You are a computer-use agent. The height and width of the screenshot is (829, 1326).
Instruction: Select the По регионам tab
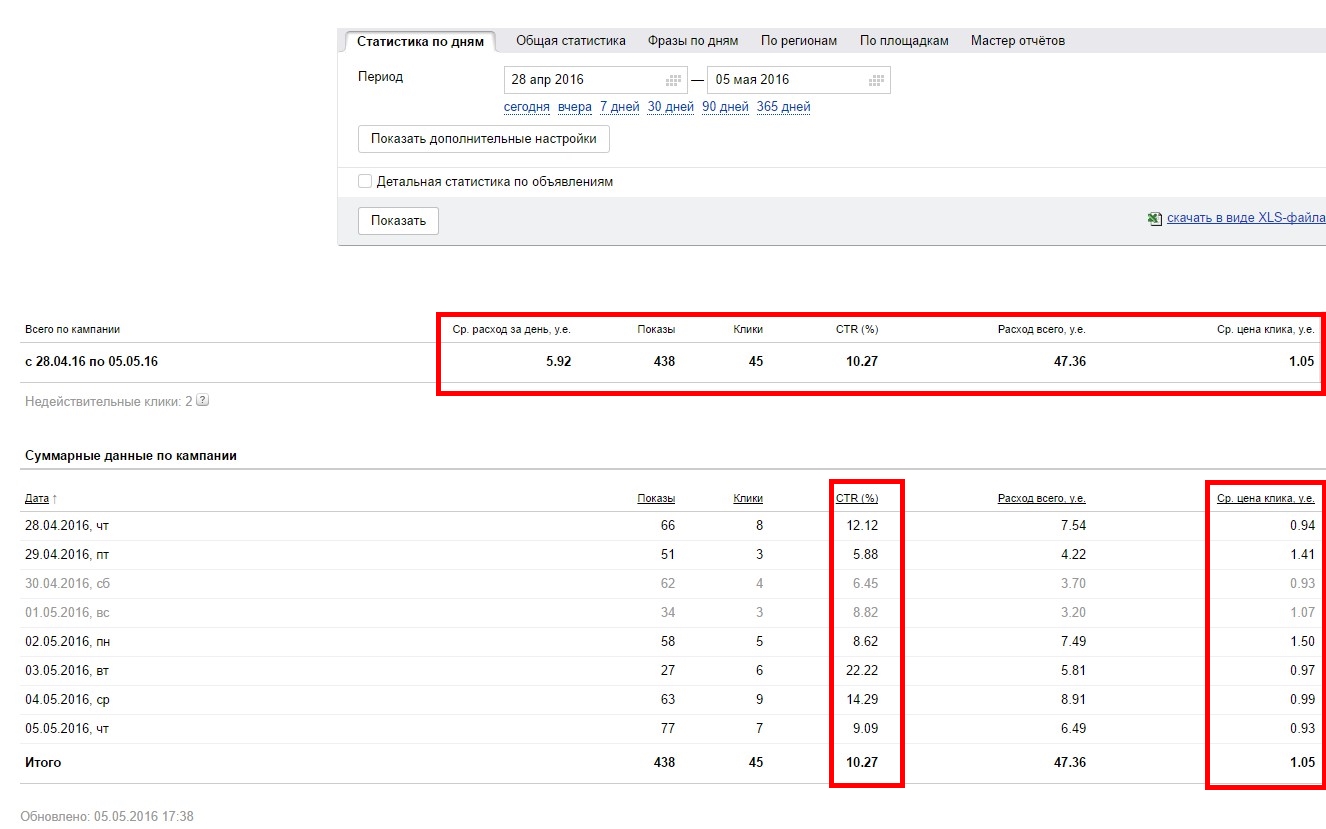[x=799, y=41]
